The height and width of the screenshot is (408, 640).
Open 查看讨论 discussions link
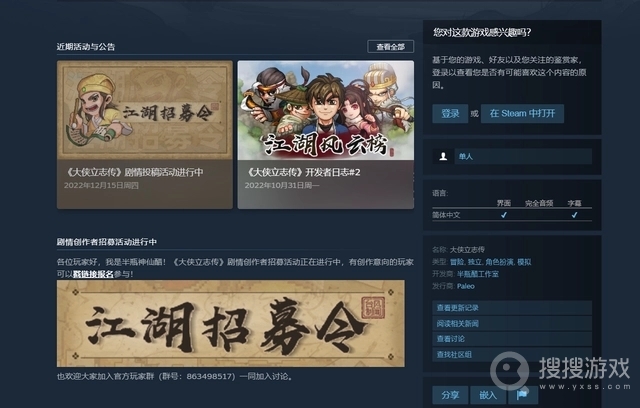pyautogui.click(x=512, y=339)
